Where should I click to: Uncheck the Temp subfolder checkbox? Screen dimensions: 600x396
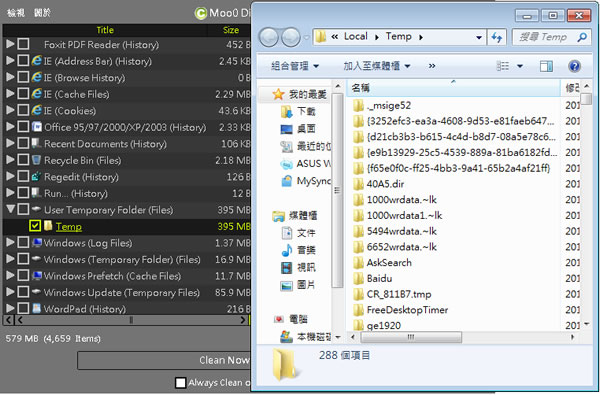tap(35, 226)
